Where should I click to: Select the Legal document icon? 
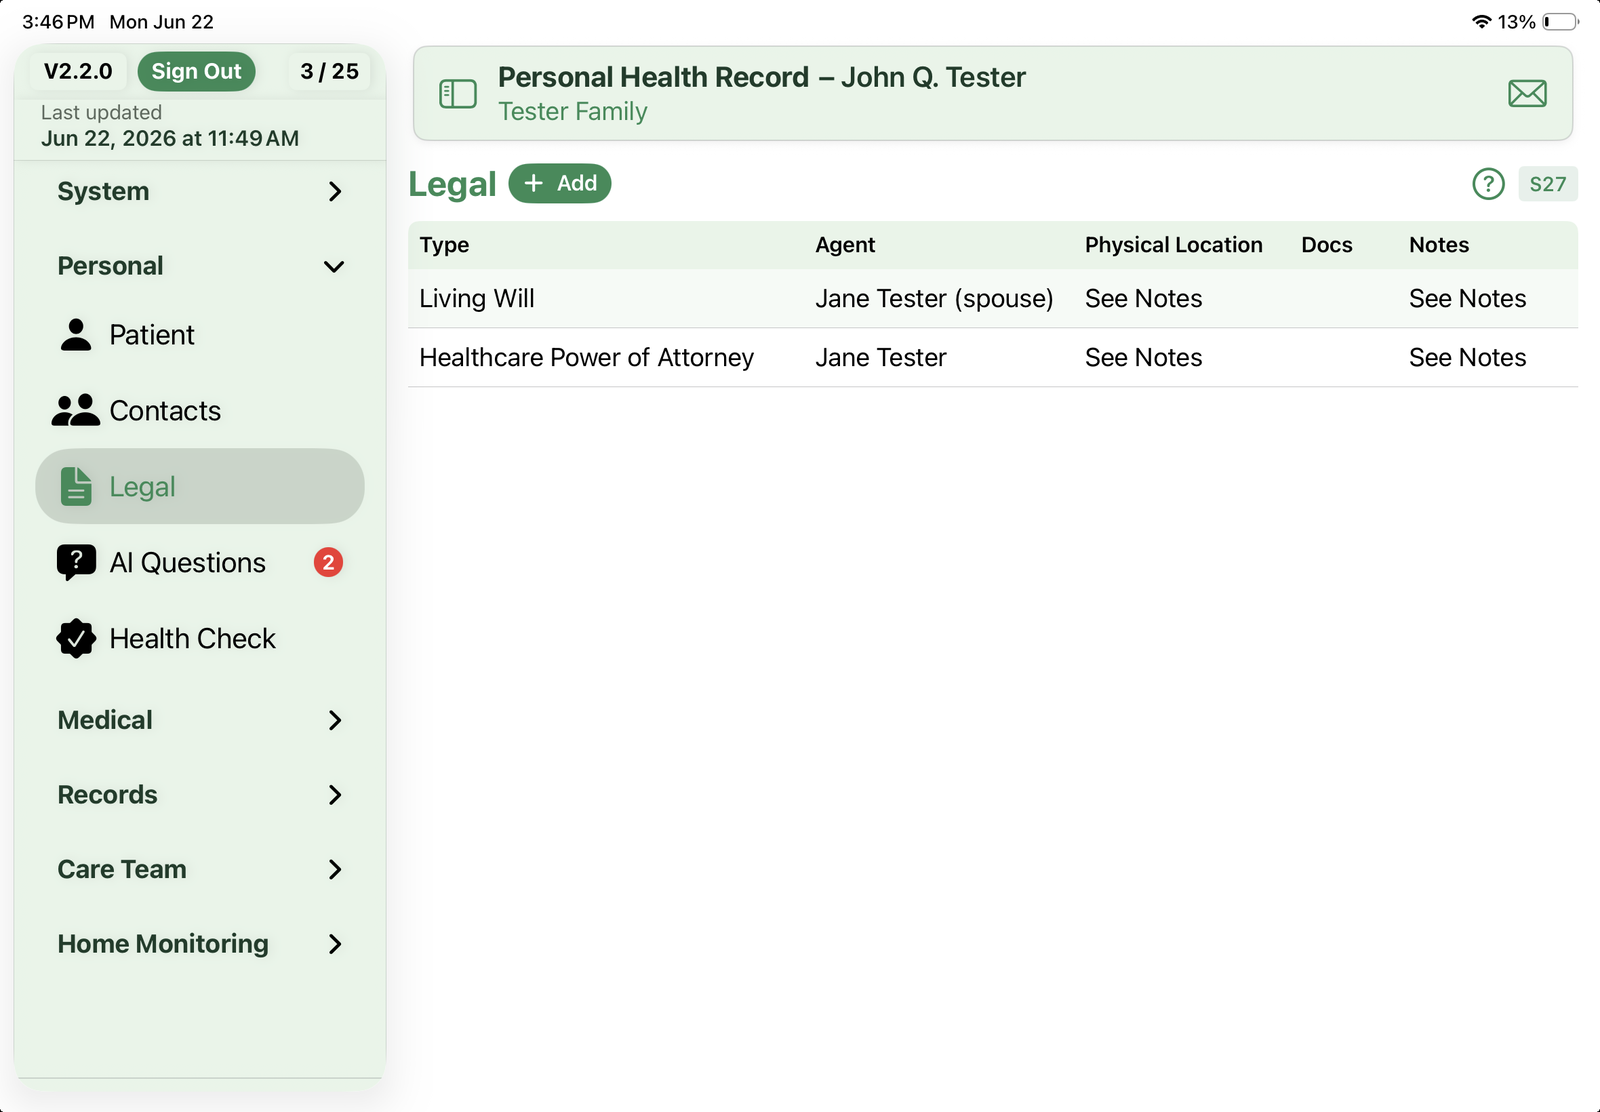coord(76,487)
